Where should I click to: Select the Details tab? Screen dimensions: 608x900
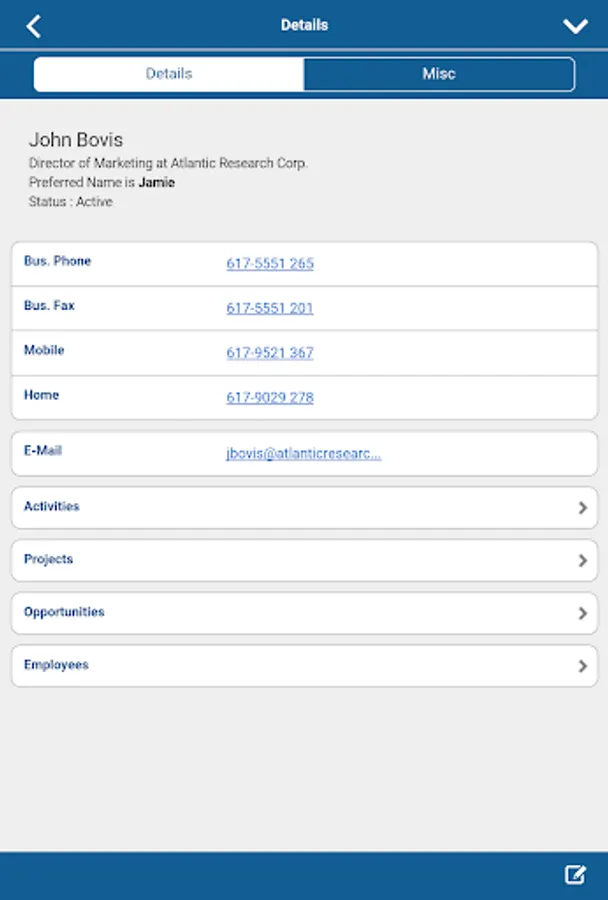[169, 74]
